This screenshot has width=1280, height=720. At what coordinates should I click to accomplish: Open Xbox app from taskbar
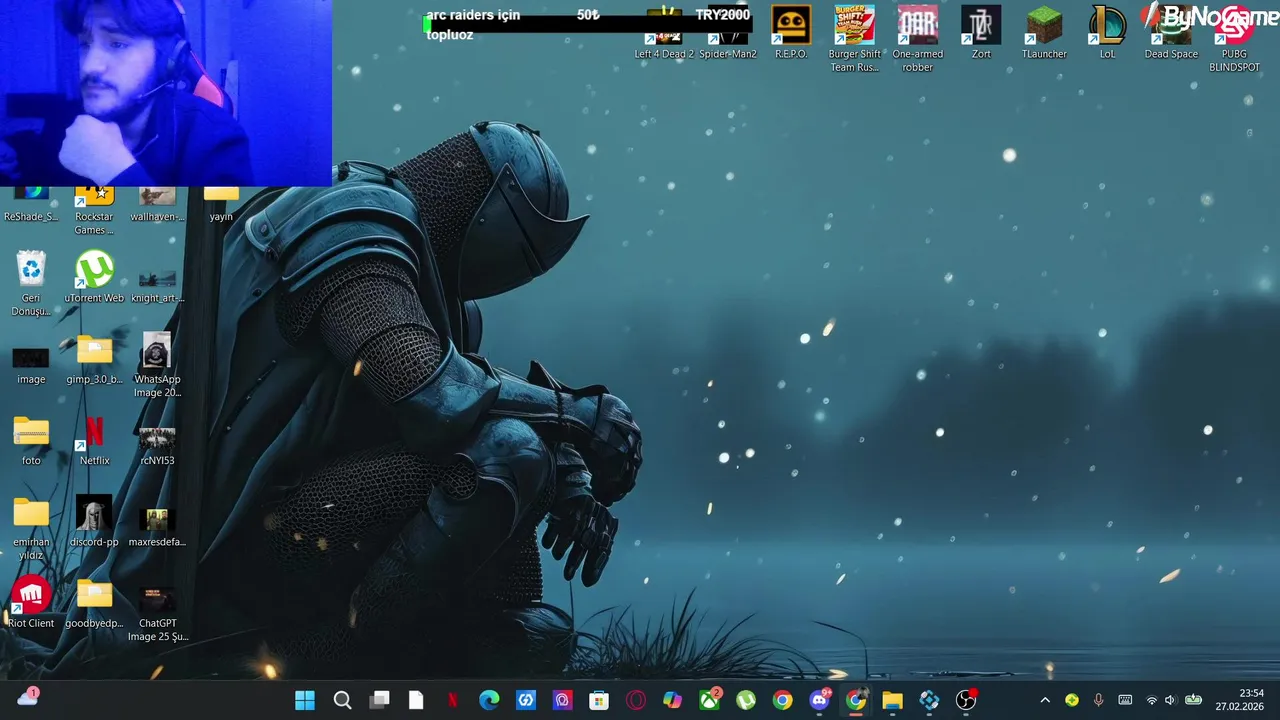[709, 700]
